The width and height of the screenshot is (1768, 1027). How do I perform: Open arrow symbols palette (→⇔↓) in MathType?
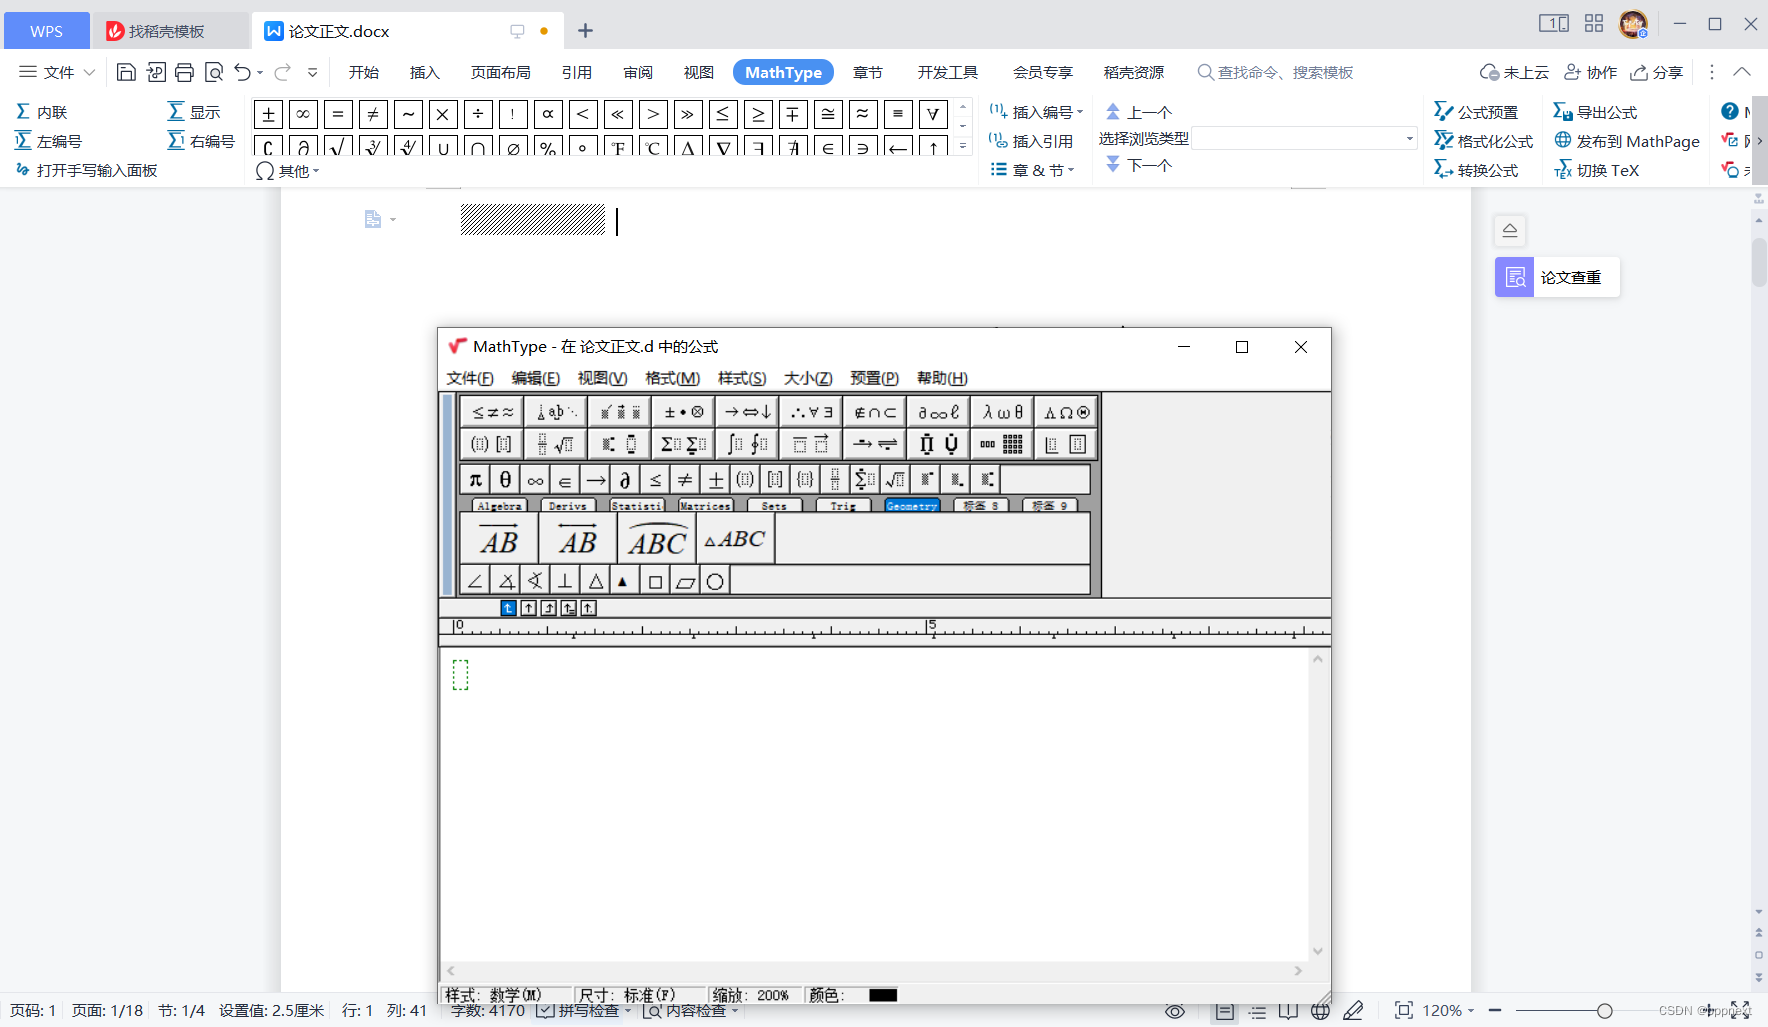(748, 412)
